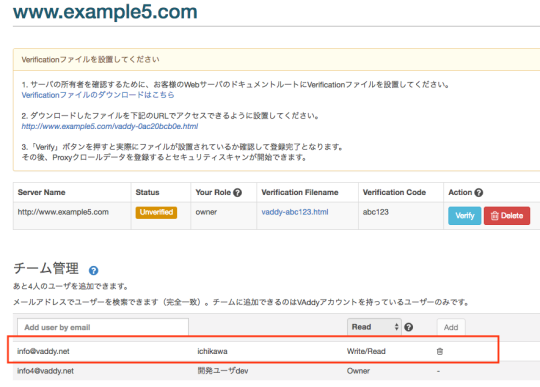Open the help icon beside Read dropdown
The width and height of the screenshot is (540, 387).
[408, 327]
